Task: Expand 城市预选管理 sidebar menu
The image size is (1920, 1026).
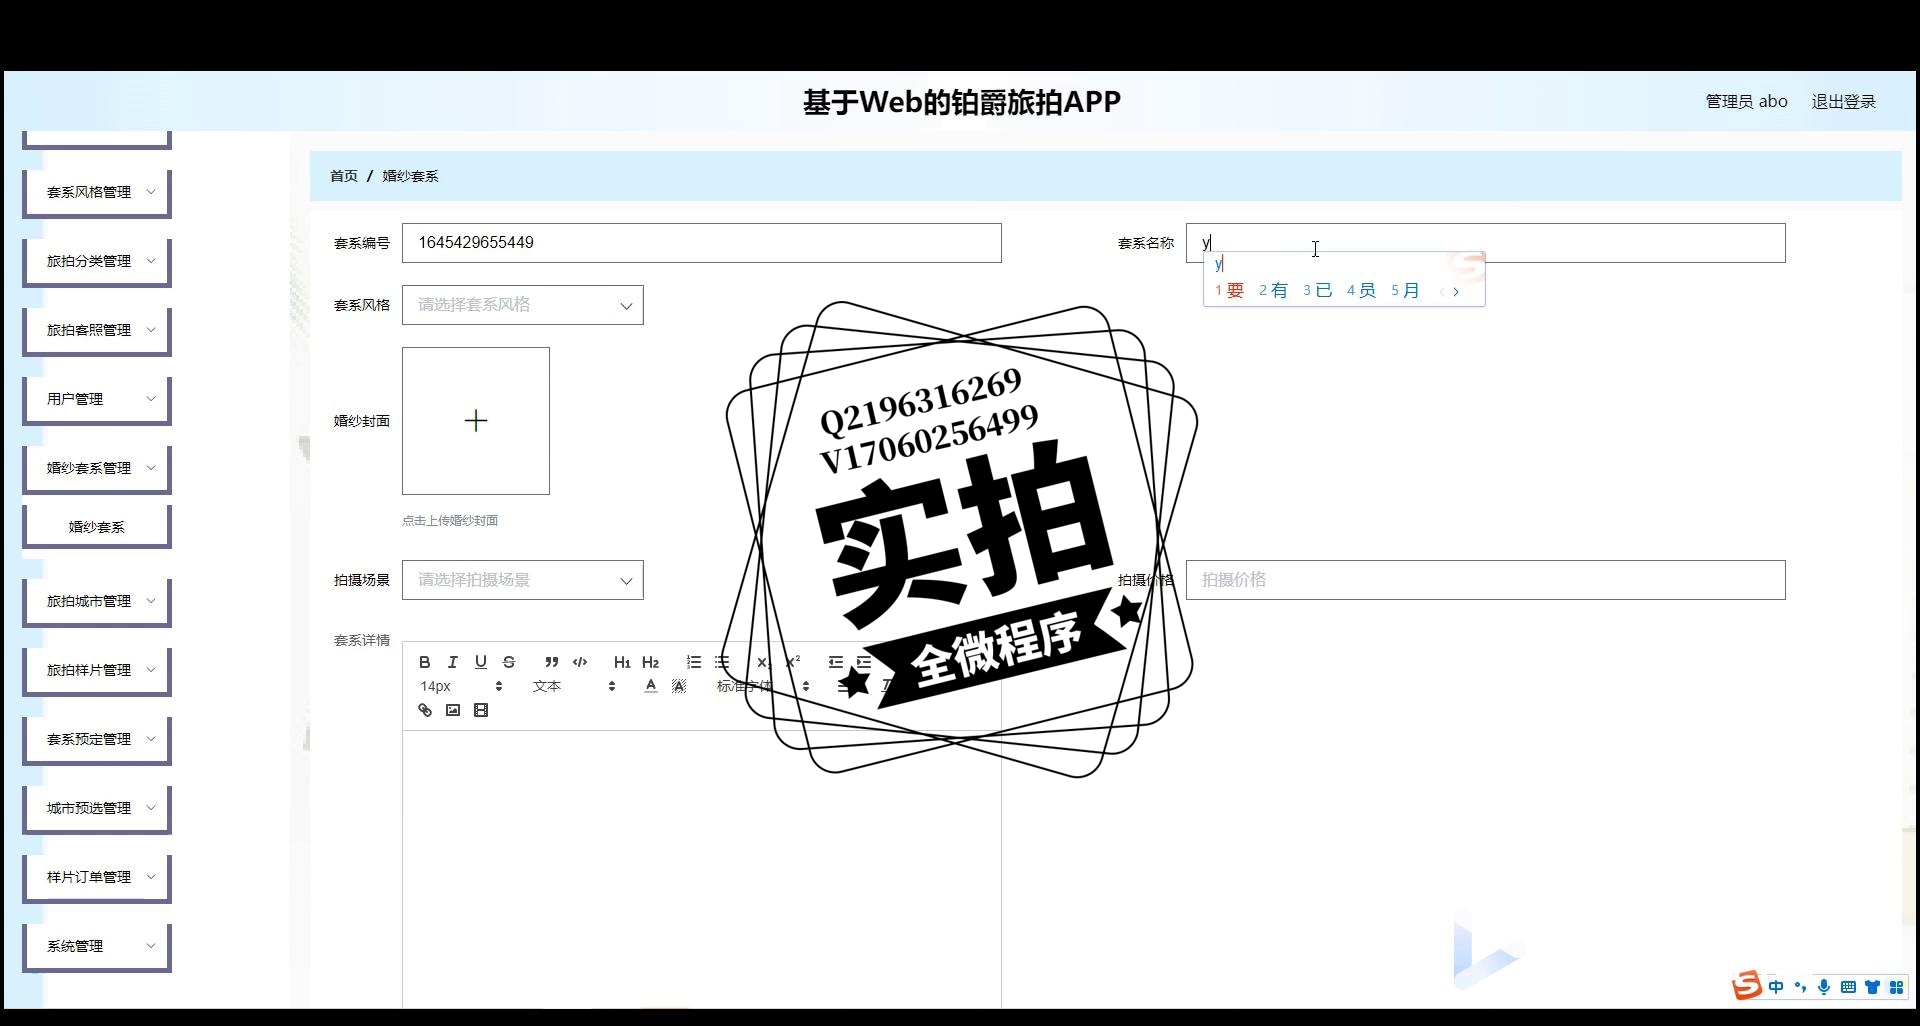Action: (x=97, y=808)
